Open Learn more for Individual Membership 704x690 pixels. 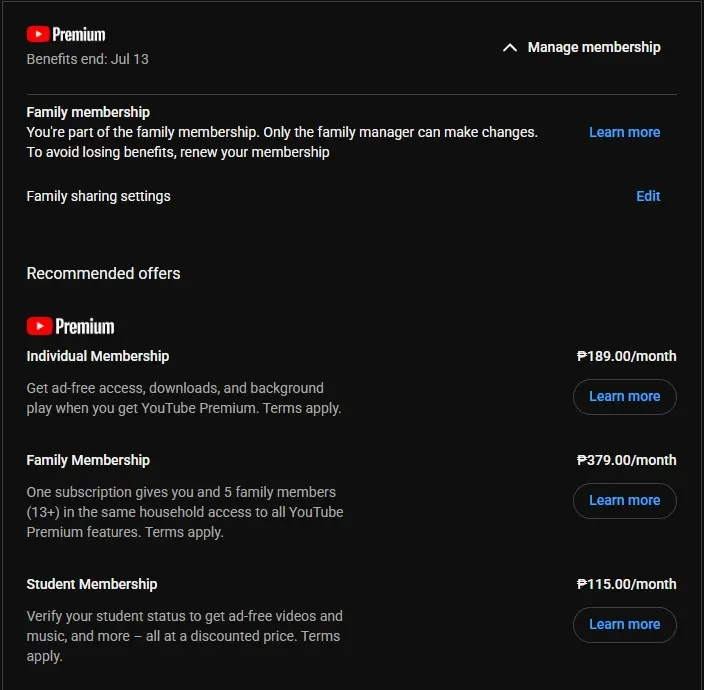(625, 396)
